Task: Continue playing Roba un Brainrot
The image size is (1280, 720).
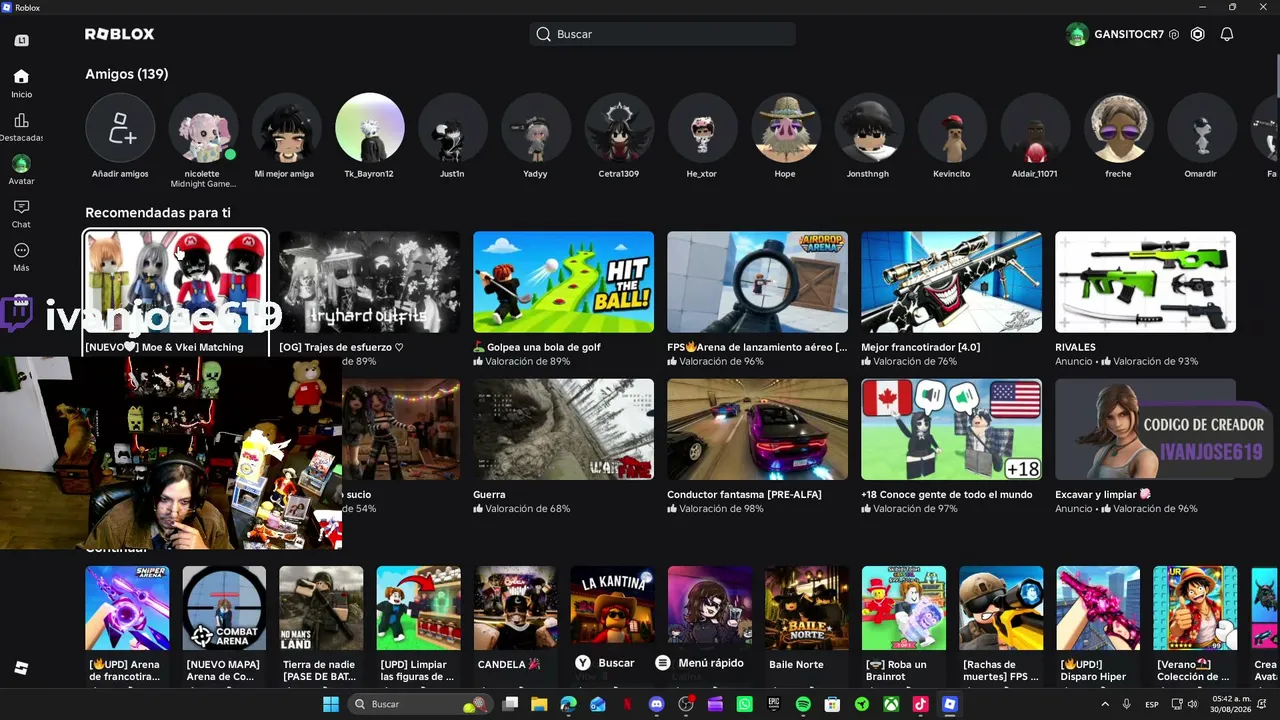Action: click(x=903, y=608)
